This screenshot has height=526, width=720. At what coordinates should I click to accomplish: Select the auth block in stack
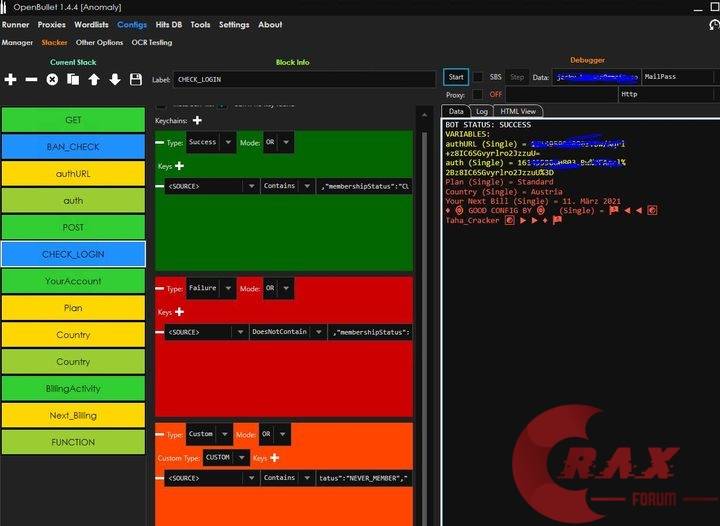73,201
